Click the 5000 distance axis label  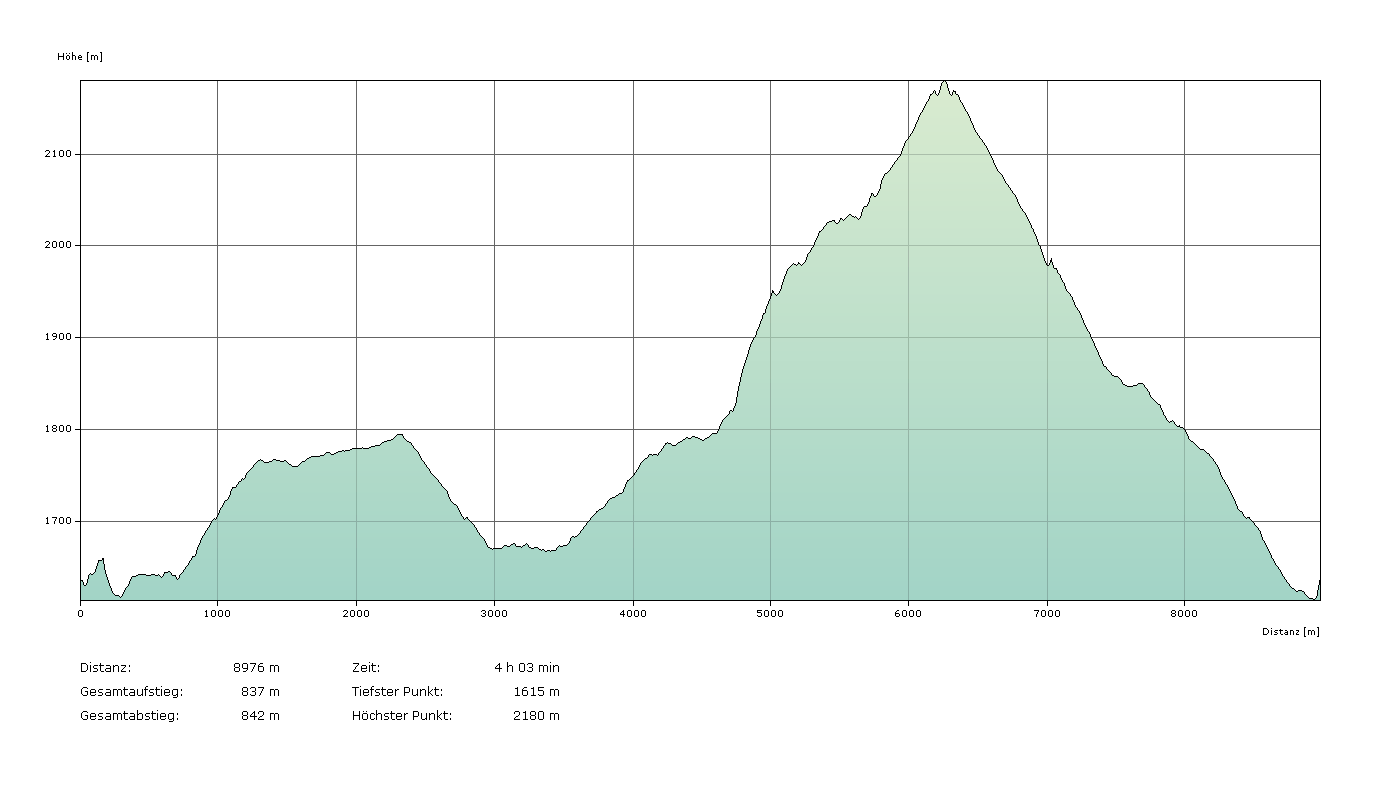[770, 613]
